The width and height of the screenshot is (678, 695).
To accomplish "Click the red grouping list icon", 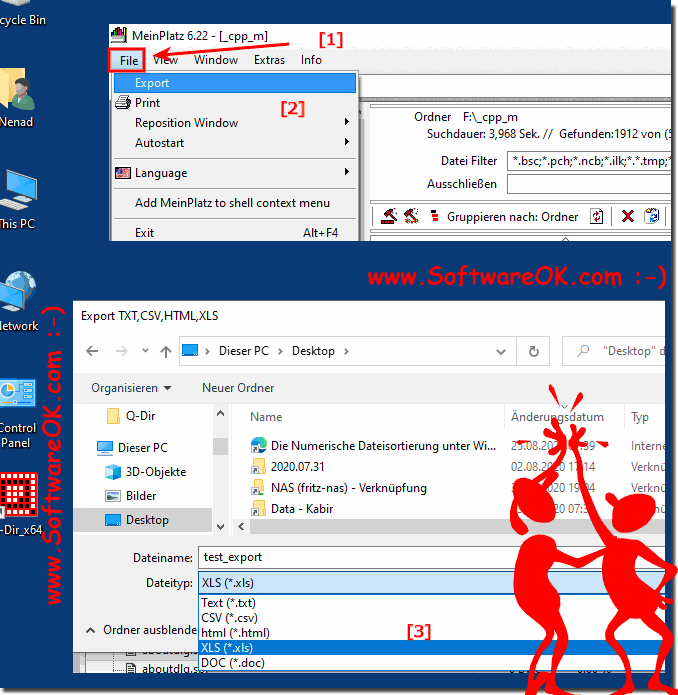I will [435, 216].
